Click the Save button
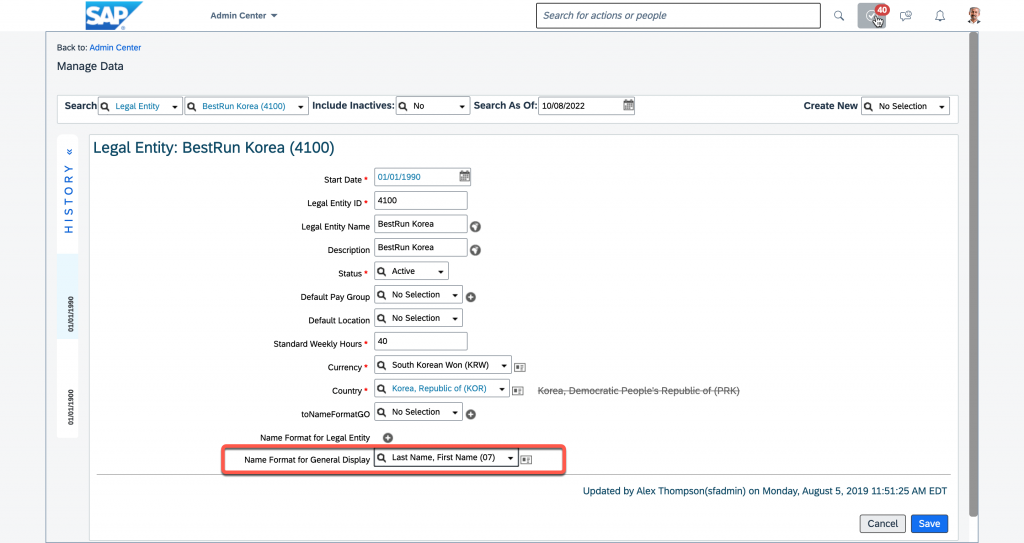 pos(929,523)
